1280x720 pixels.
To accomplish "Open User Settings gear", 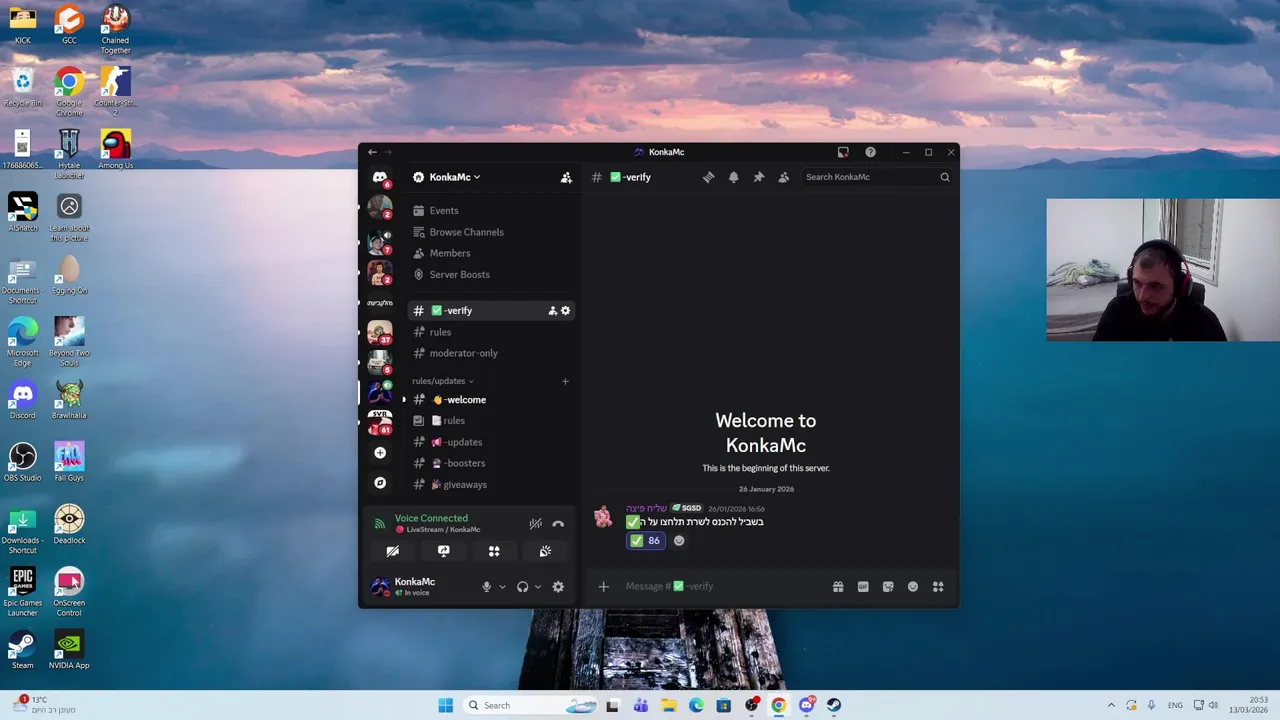I will point(558,587).
